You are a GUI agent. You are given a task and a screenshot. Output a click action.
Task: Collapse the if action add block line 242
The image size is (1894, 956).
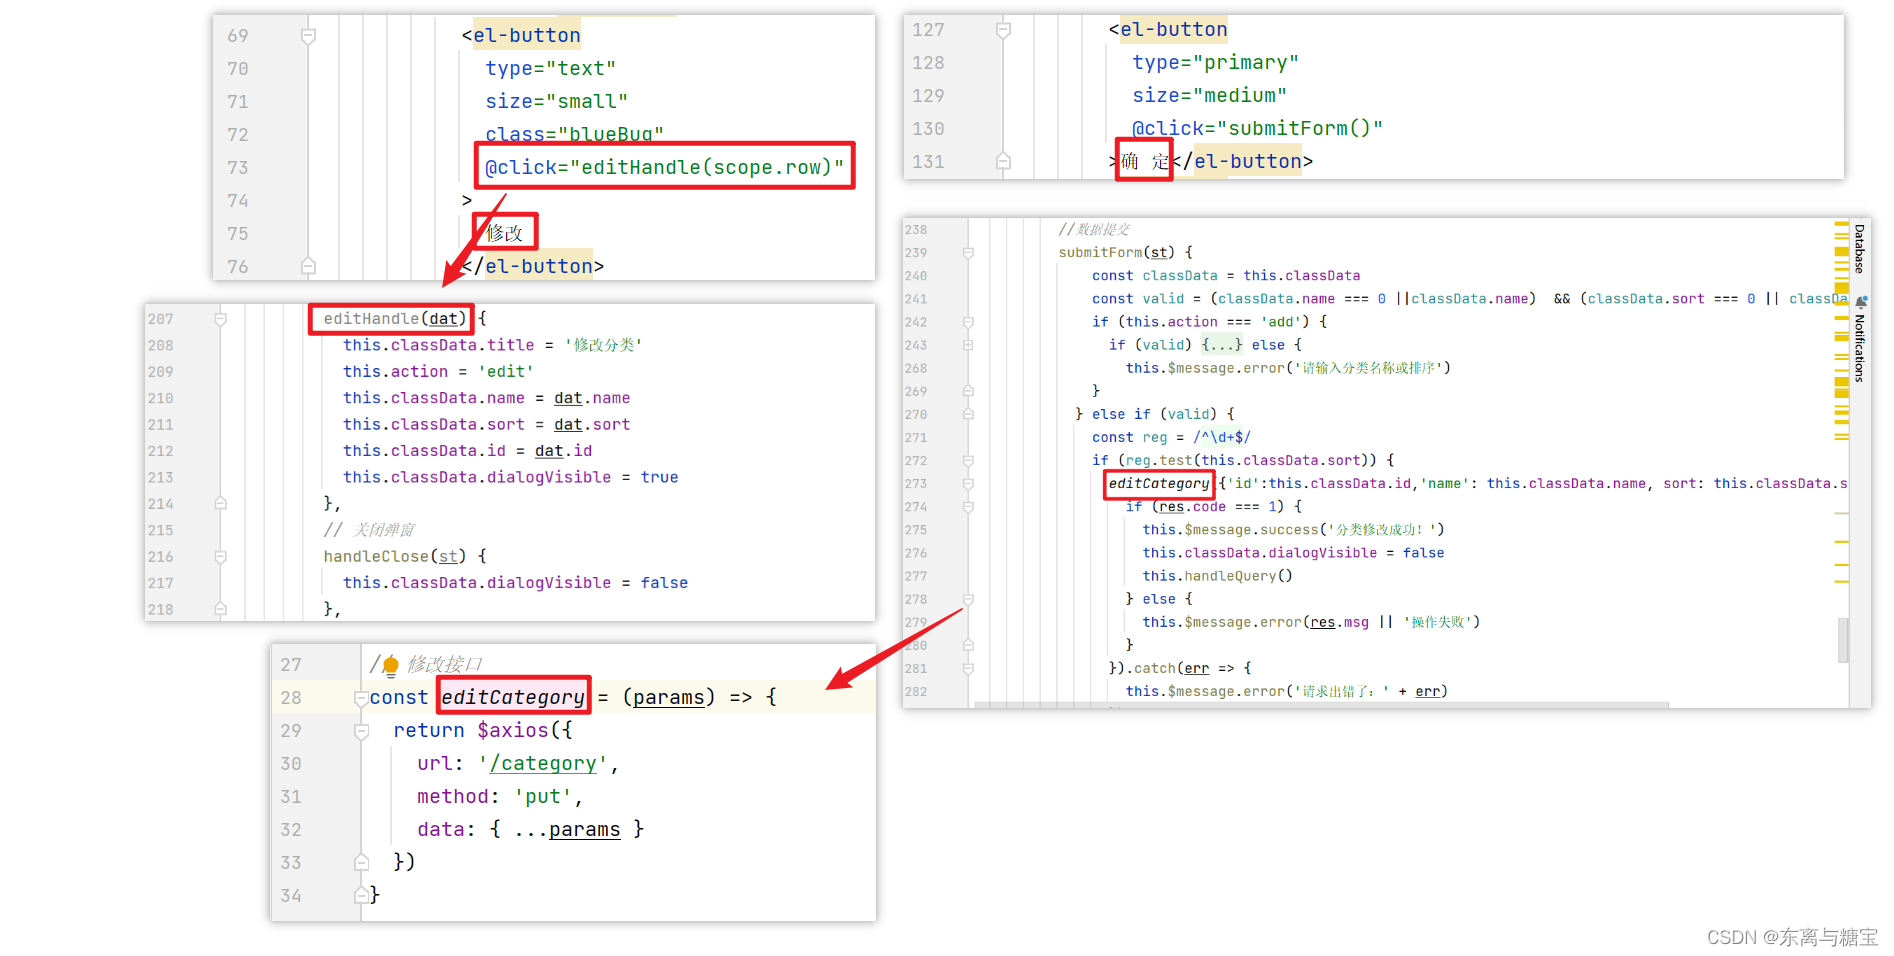pos(968,322)
